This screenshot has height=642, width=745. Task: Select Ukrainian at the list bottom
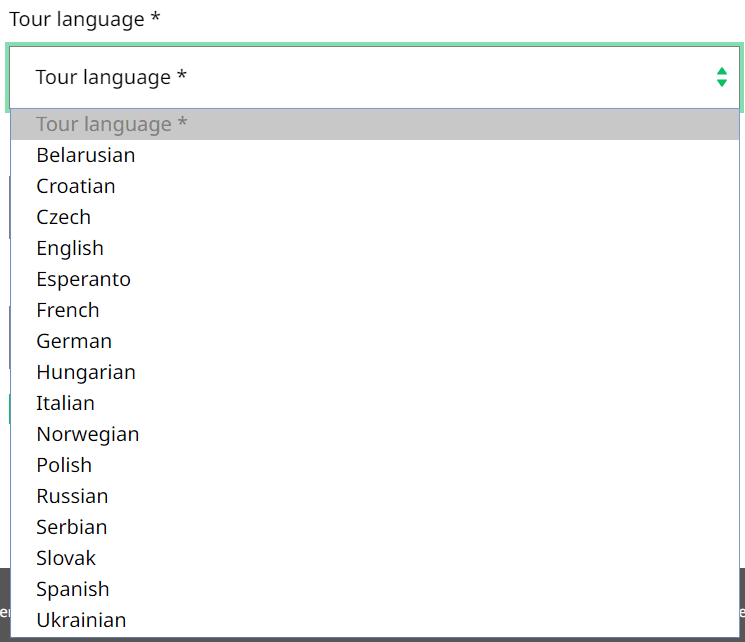point(81,620)
